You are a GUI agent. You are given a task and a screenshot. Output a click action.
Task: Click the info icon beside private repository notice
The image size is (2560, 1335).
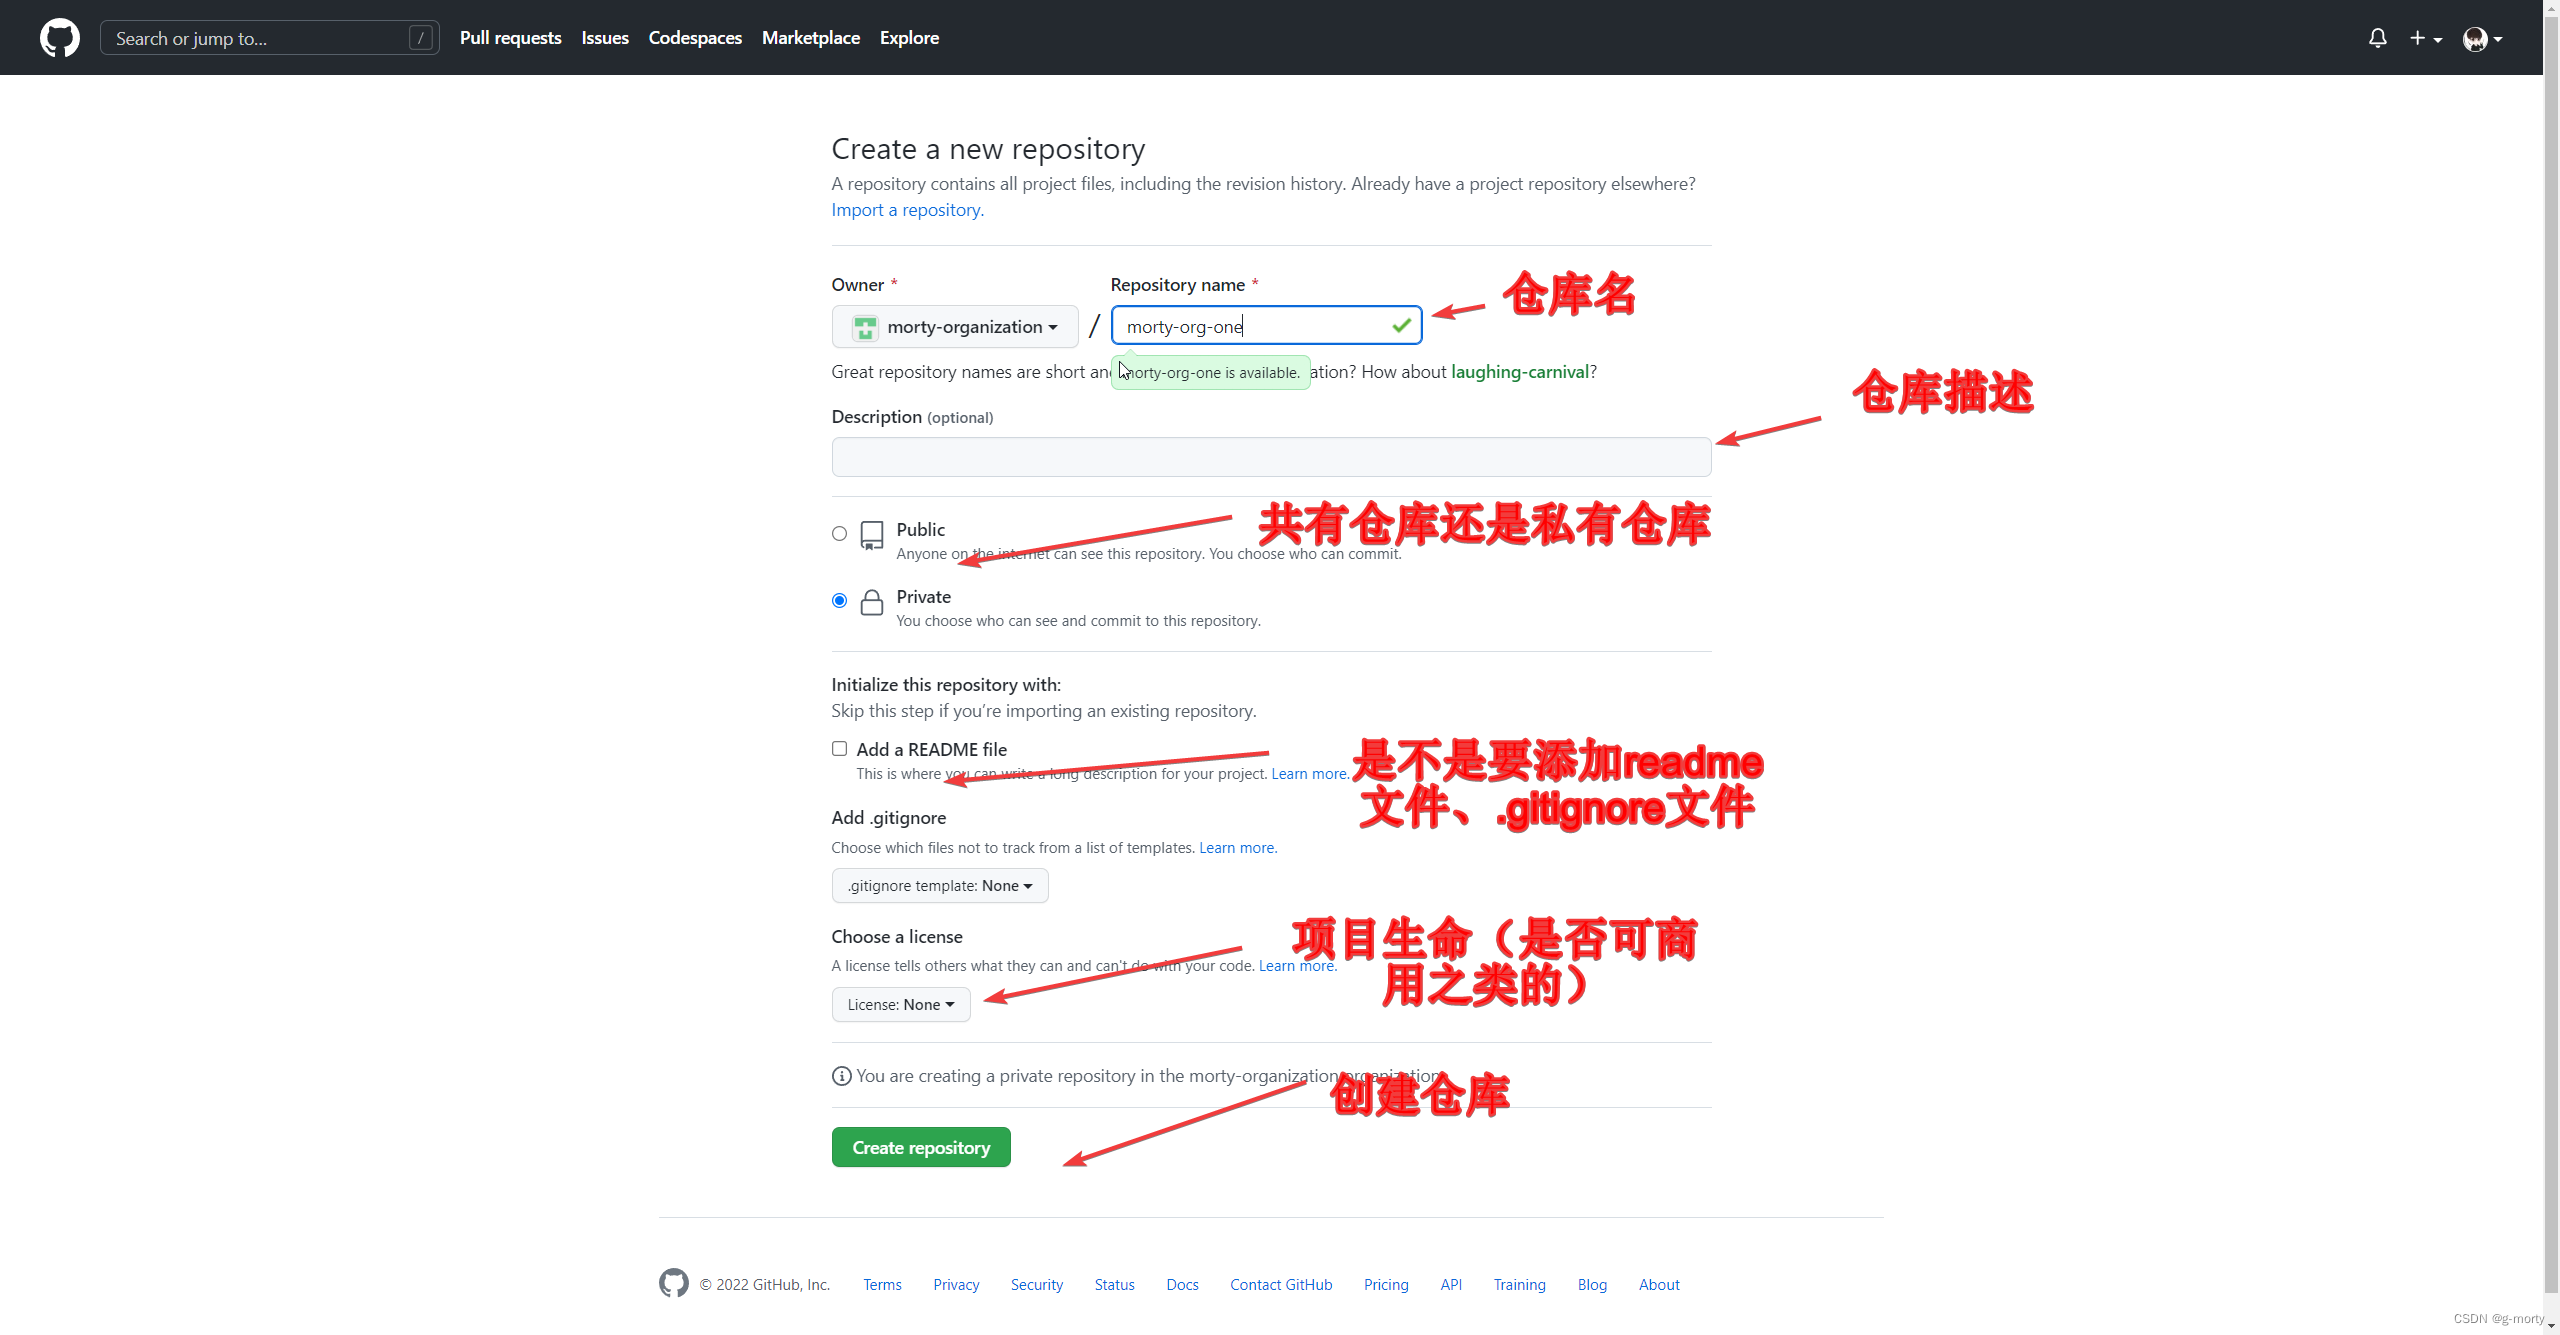842,1076
